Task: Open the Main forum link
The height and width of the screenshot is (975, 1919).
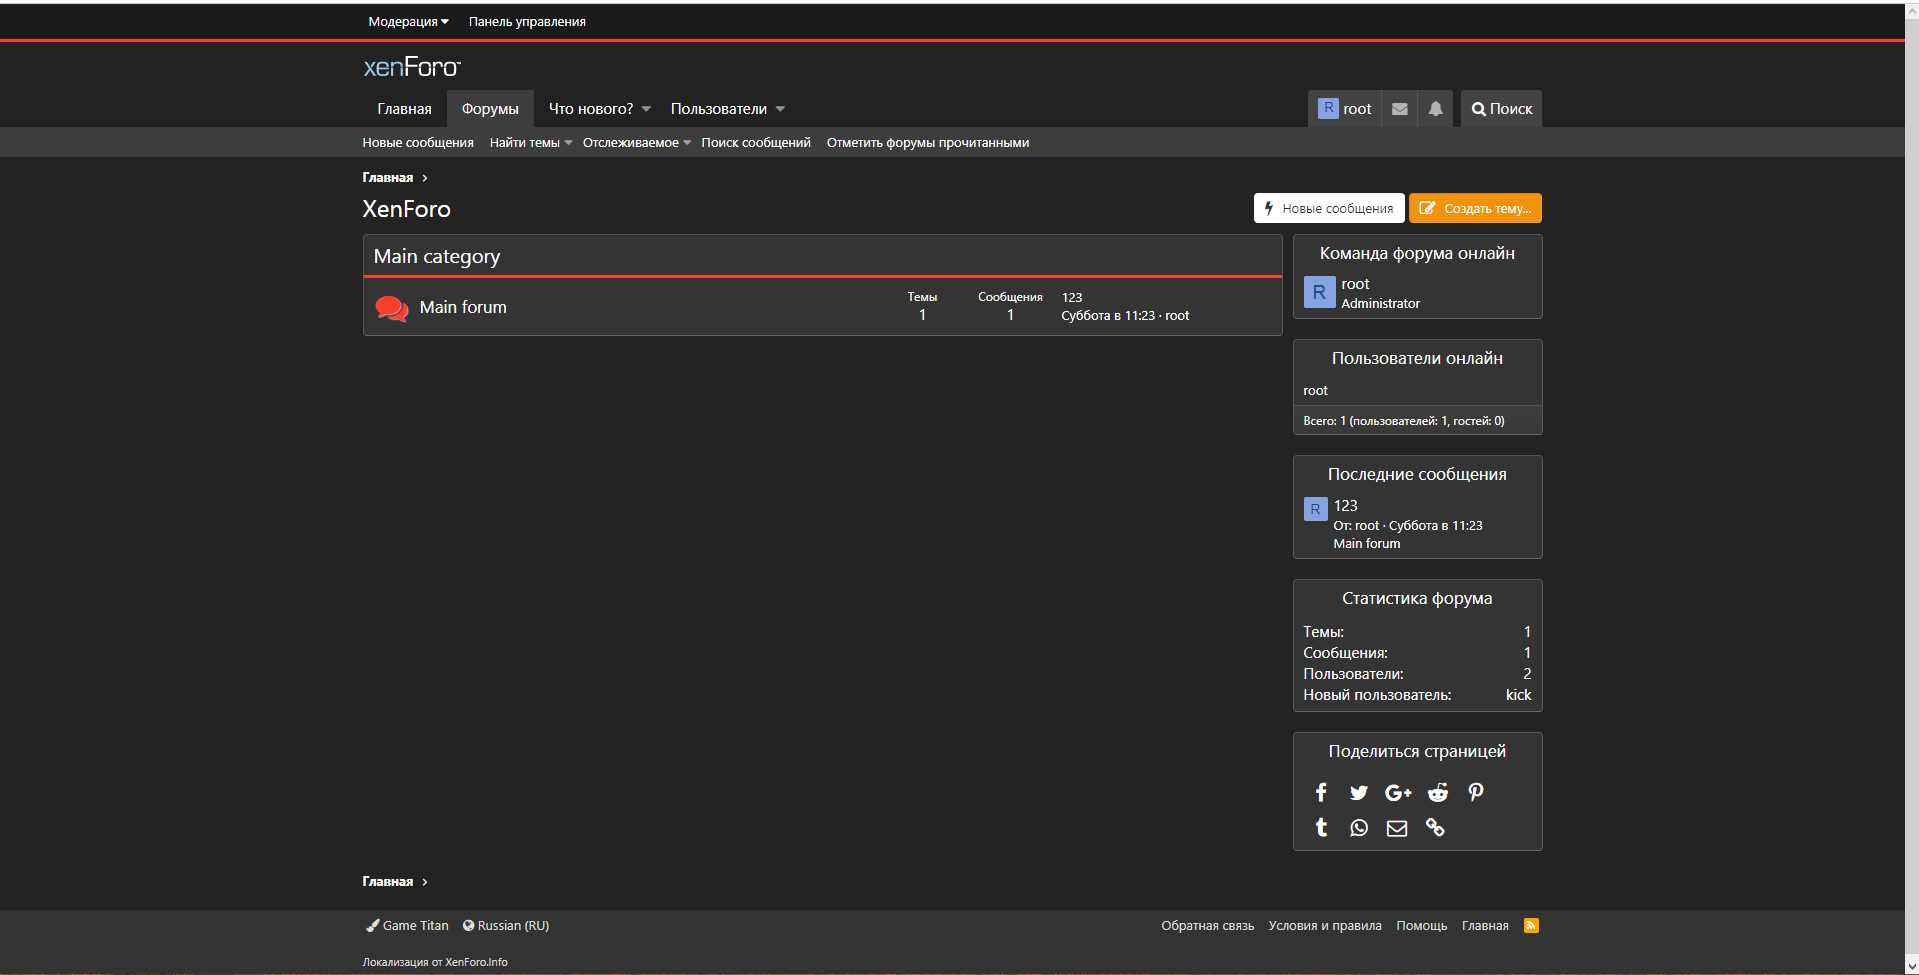Action: click(x=463, y=307)
